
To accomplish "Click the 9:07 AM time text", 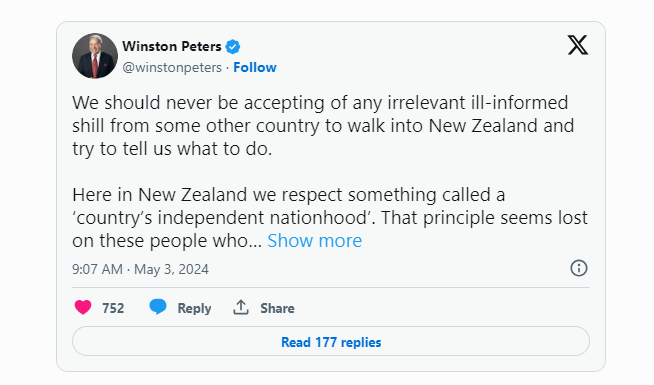I will pos(97,269).
